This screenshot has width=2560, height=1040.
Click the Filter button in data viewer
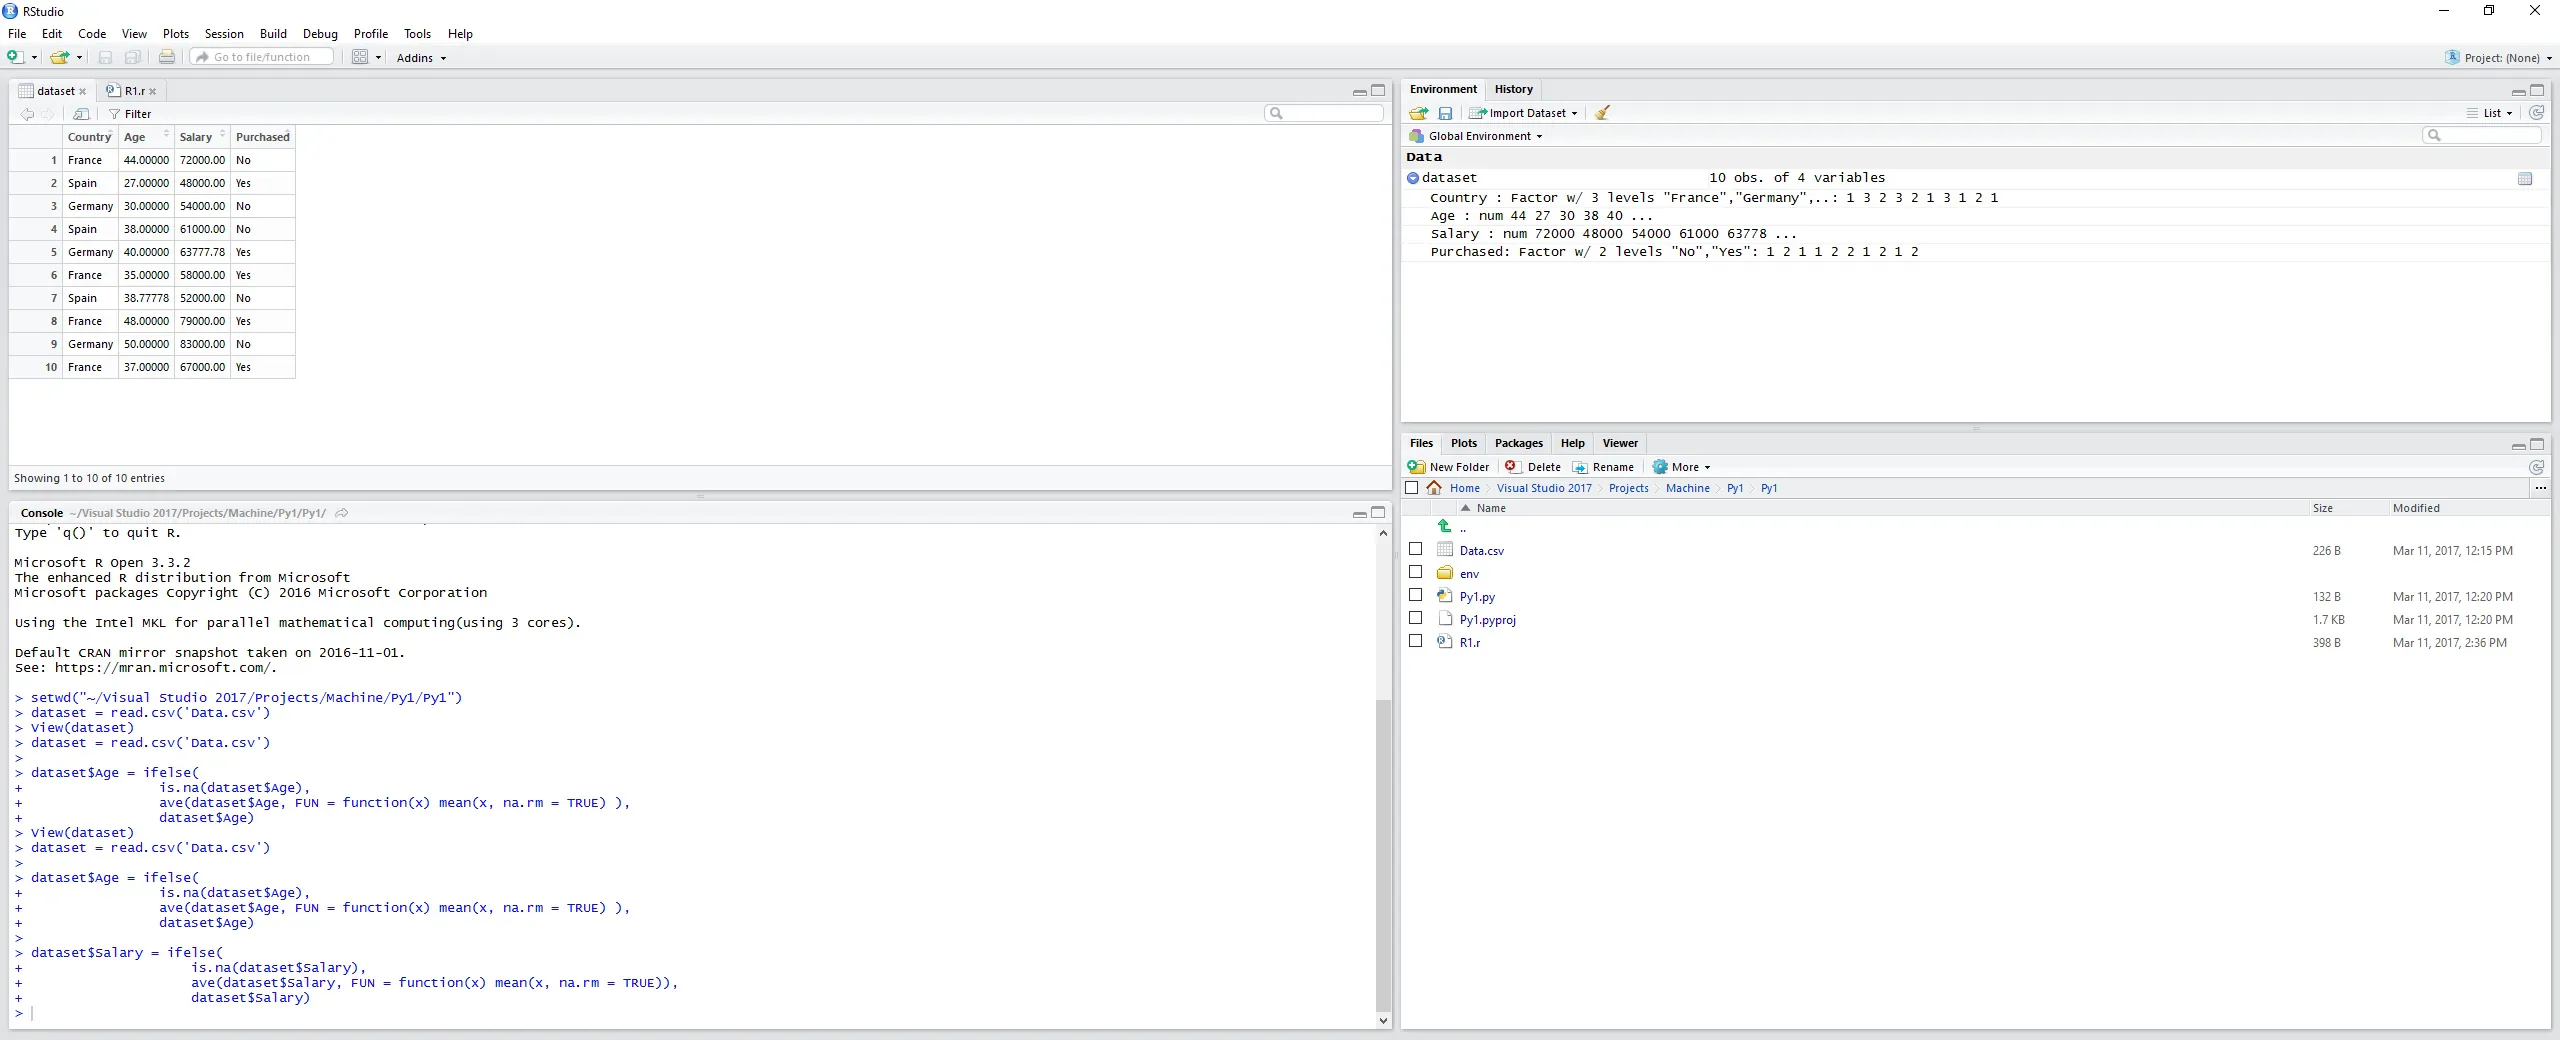pos(130,114)
